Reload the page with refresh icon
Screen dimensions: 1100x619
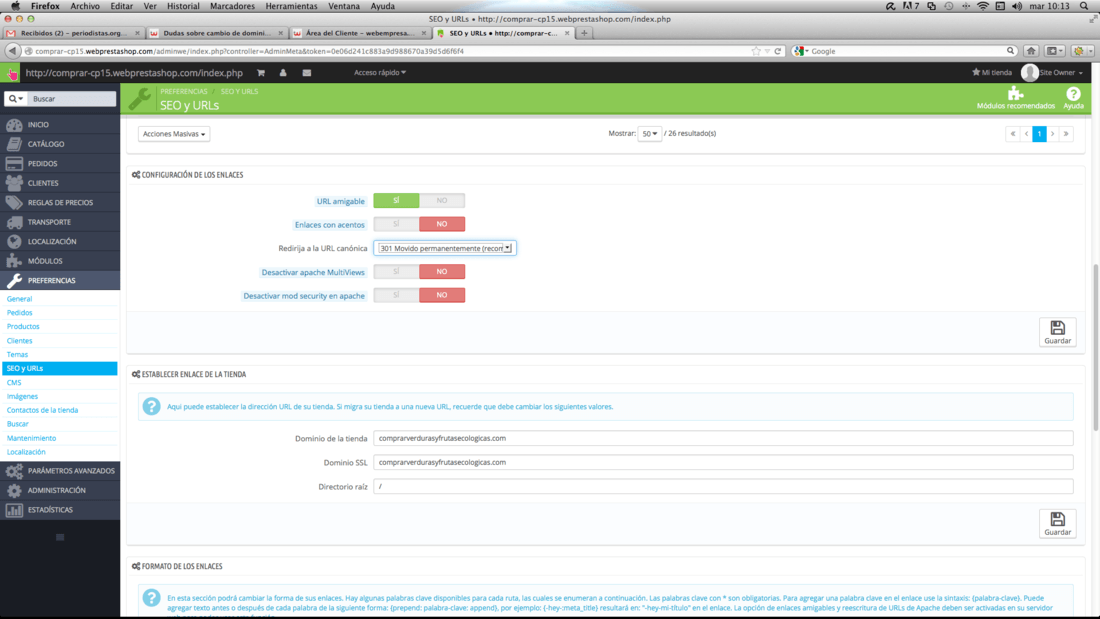[777, 51]
